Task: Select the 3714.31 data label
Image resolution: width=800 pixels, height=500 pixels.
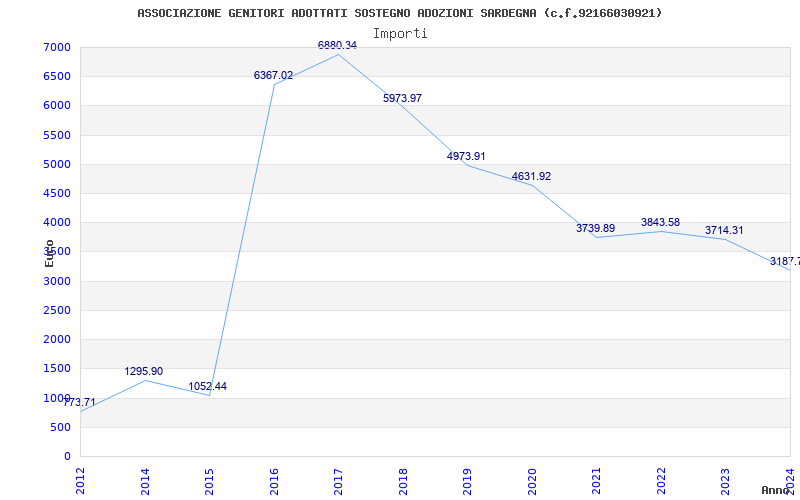Action: coord(724,231)
